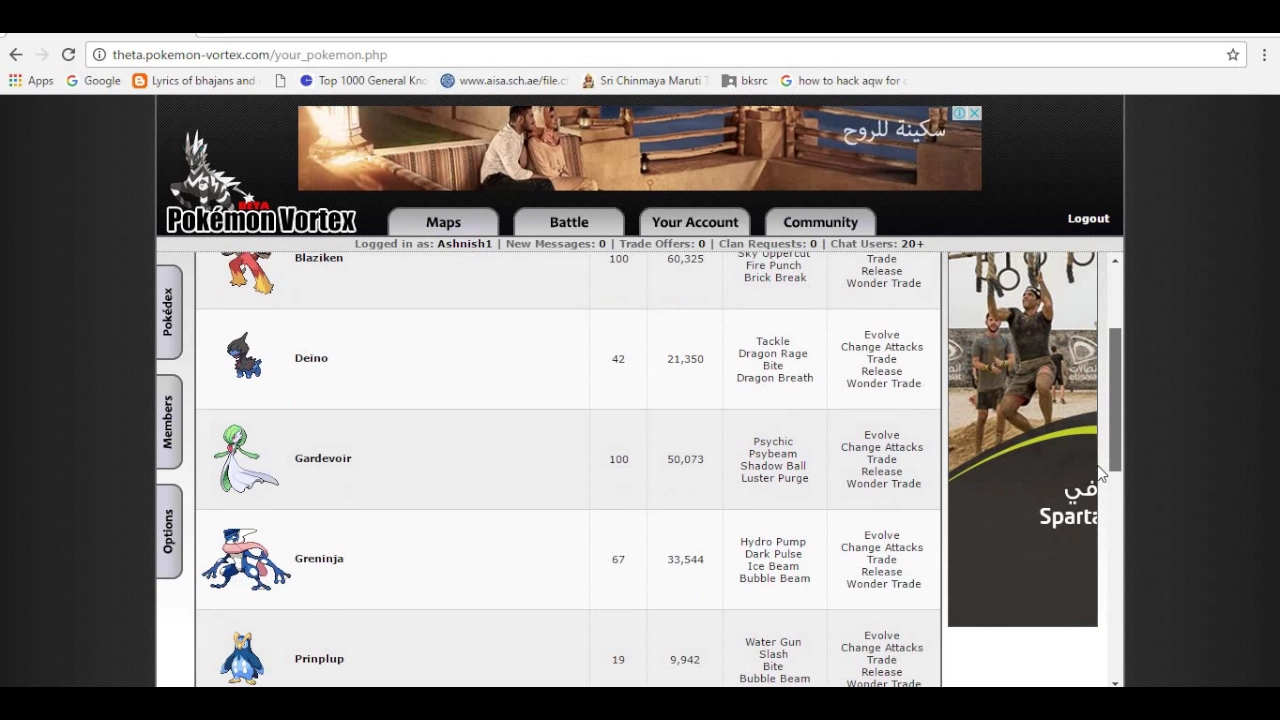1280x720 pixels.
Task: Reload the page with refresh icon
Action: [x=68, y=55]
